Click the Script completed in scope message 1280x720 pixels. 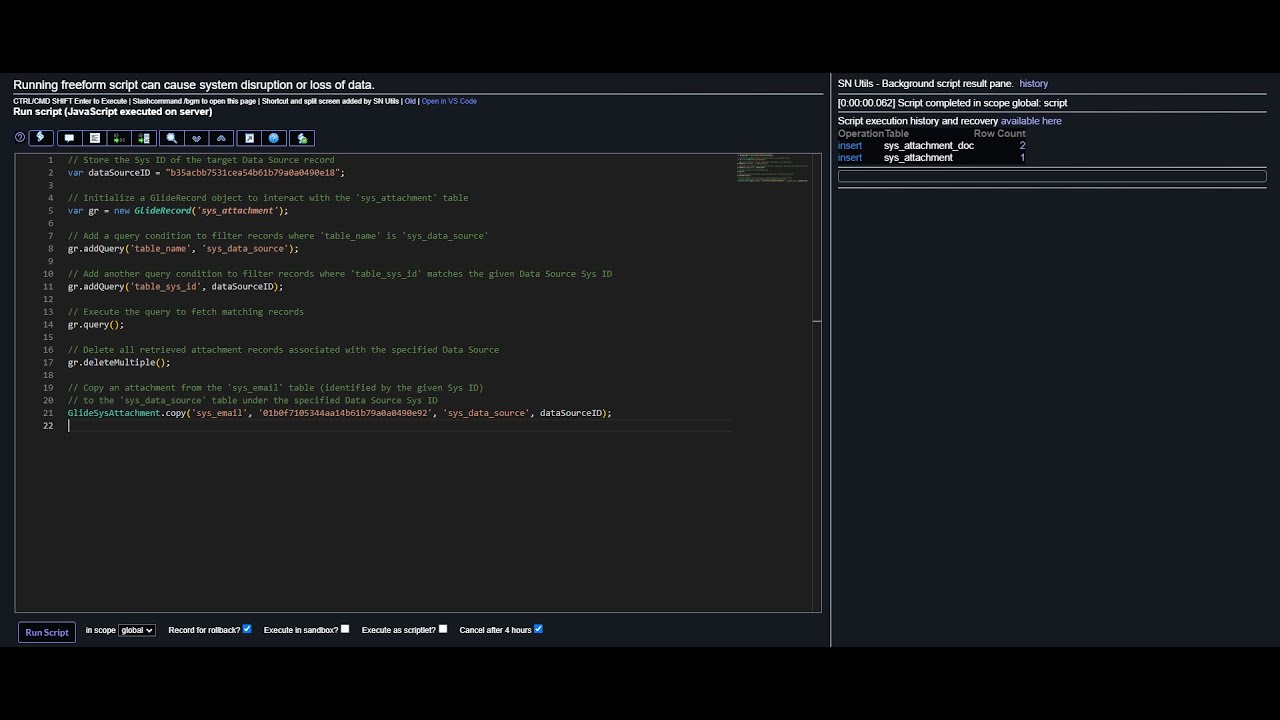click(x=952, y=103)
